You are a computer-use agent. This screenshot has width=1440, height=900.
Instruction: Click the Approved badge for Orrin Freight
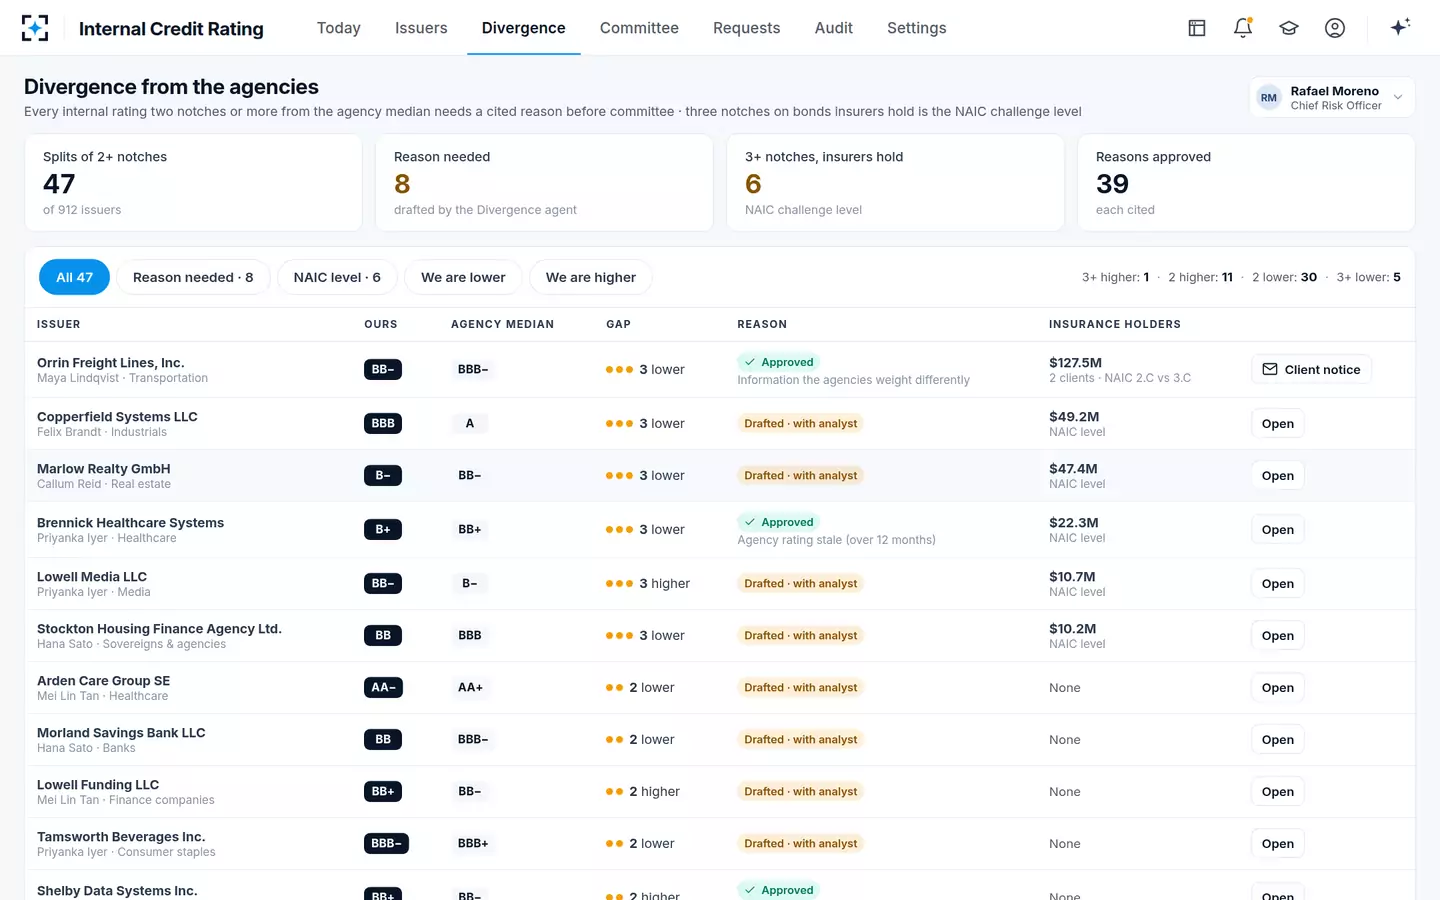coord(778,362)
